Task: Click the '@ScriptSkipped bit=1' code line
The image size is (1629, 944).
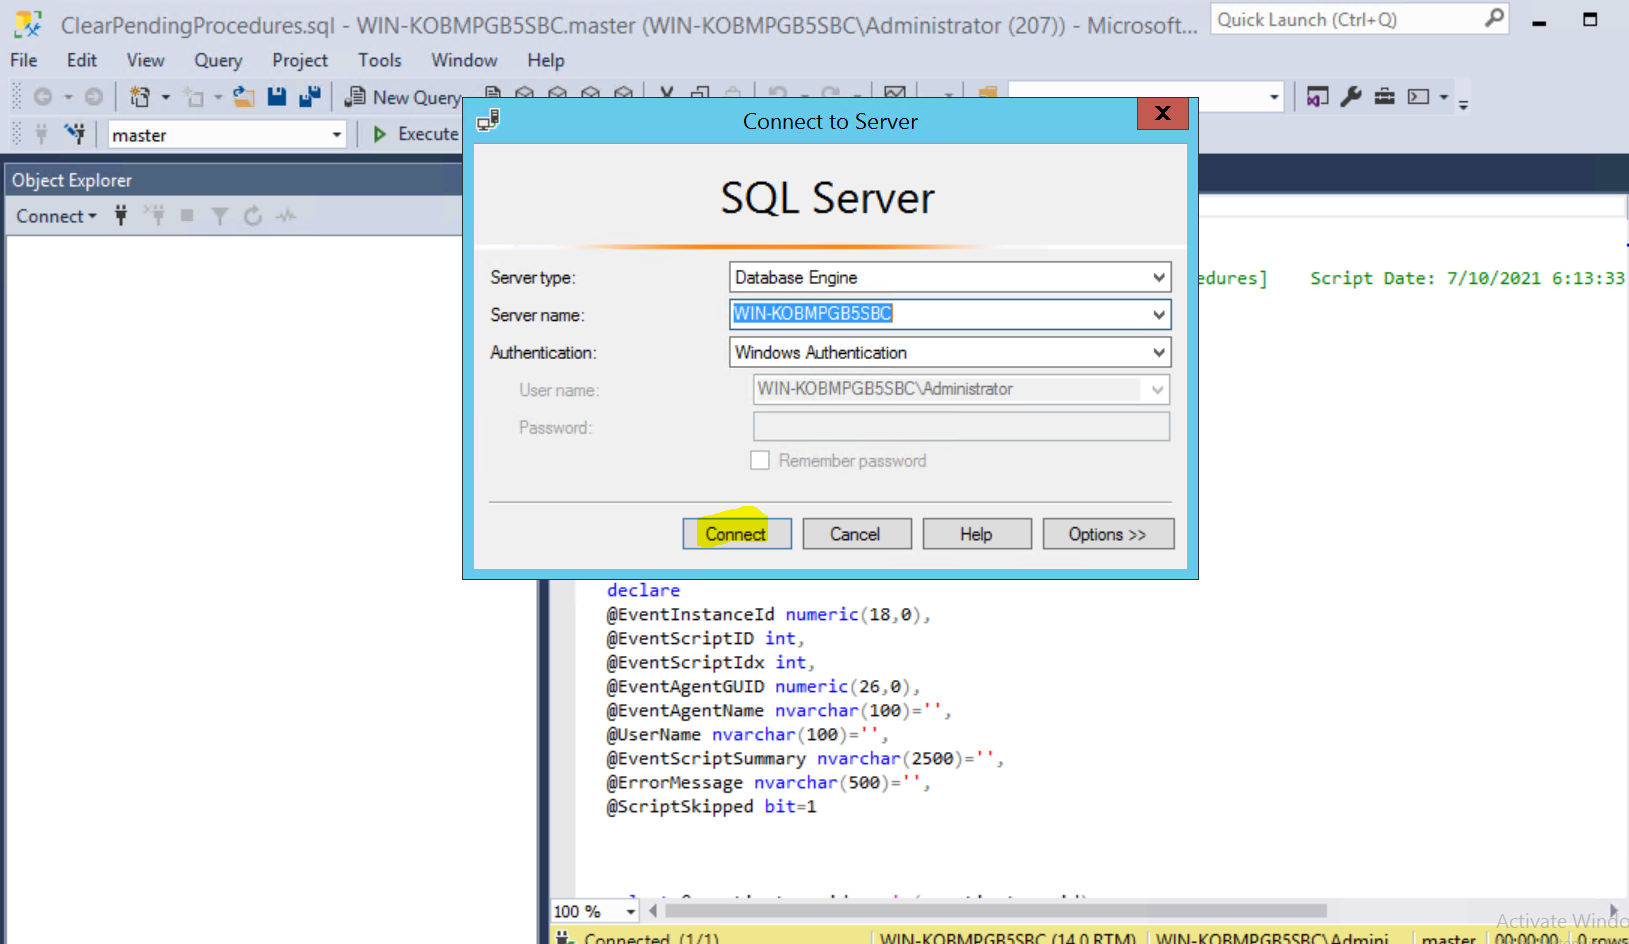Action: (x=711, y=806)
